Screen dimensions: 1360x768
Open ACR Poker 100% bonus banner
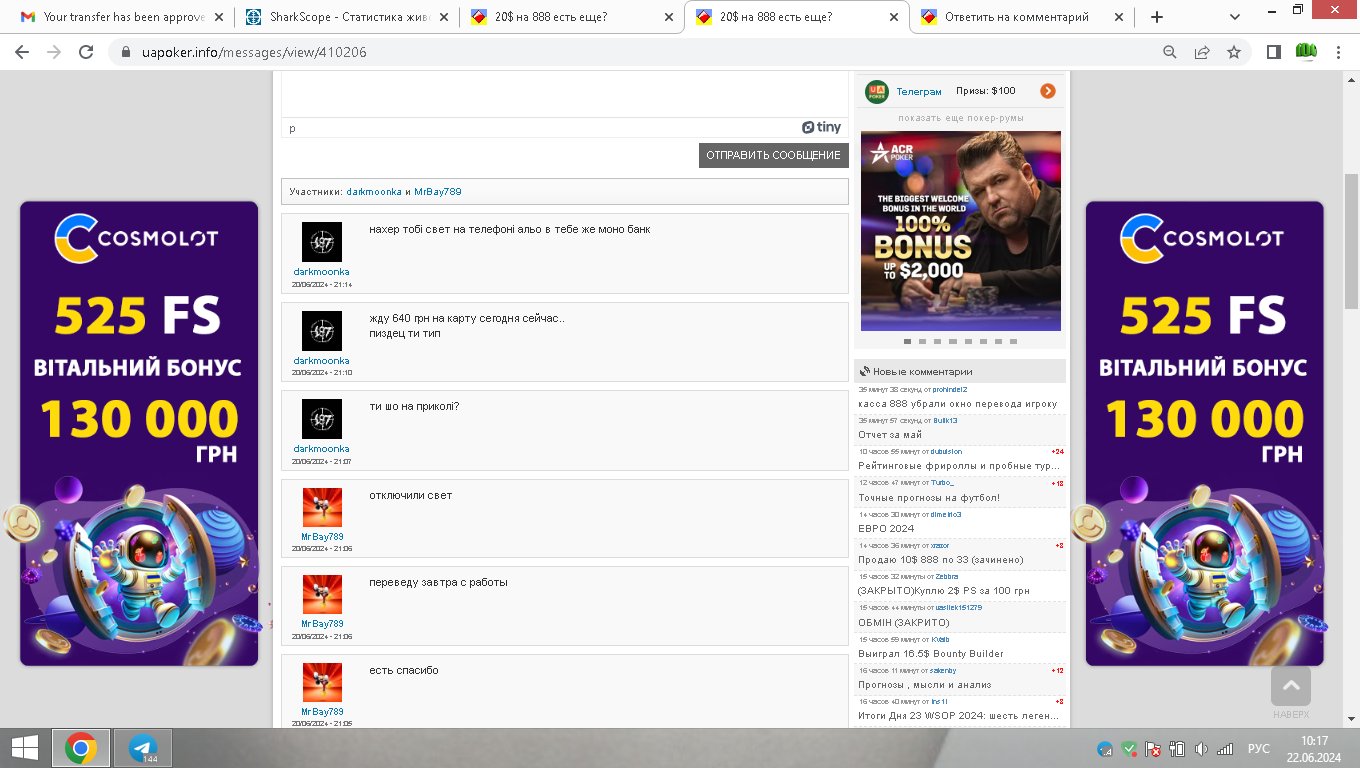(x=961, y=231)
